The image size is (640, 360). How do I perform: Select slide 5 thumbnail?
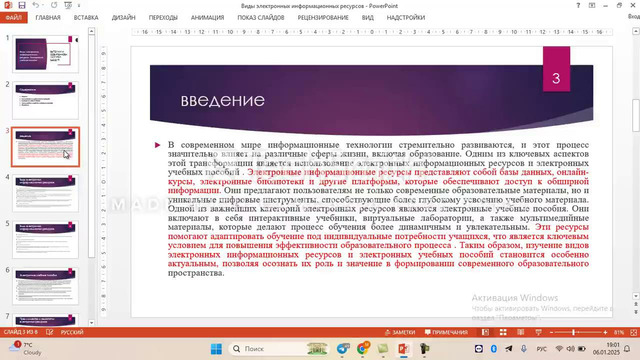tap(45, 240)
